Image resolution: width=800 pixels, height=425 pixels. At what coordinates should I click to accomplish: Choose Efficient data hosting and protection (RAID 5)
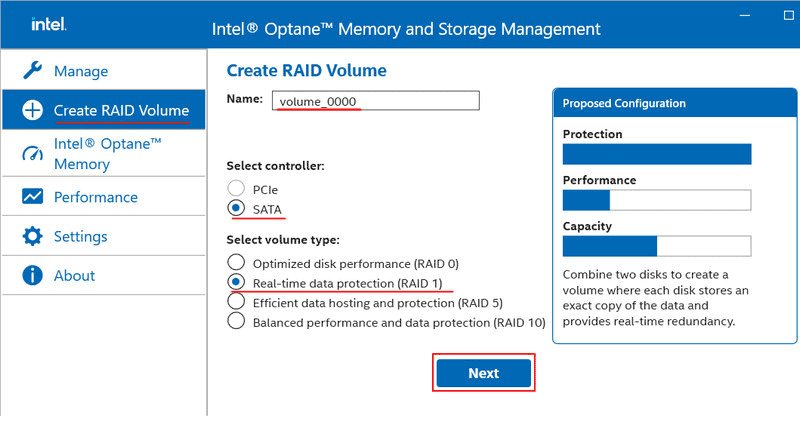click(x=236, y=301)
